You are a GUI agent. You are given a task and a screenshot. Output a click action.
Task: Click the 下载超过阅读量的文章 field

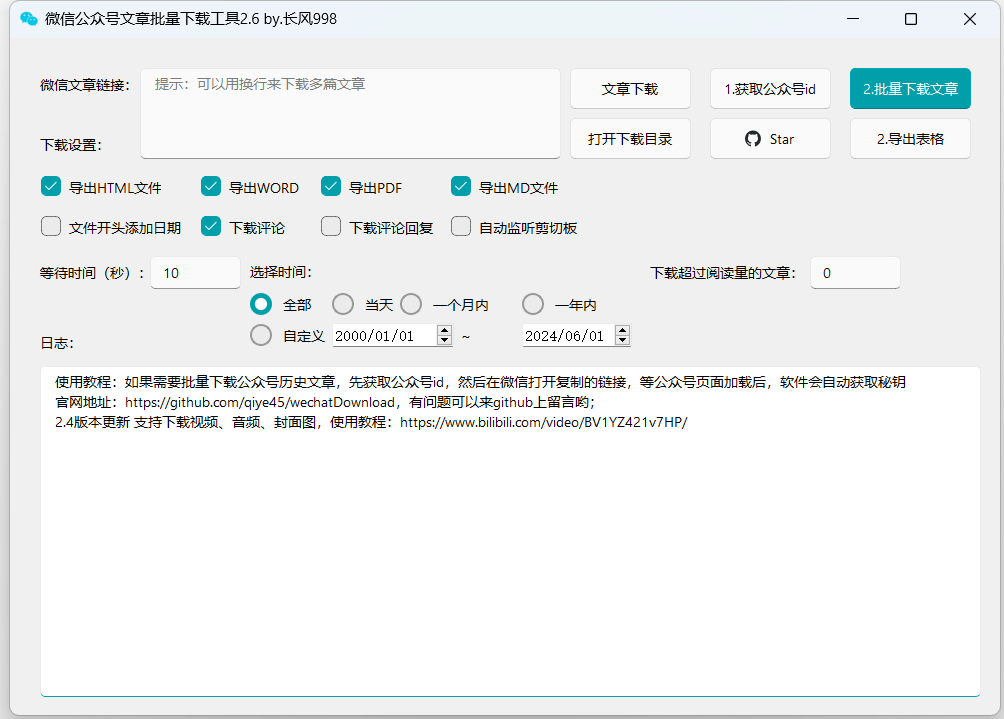coord(855,273)
